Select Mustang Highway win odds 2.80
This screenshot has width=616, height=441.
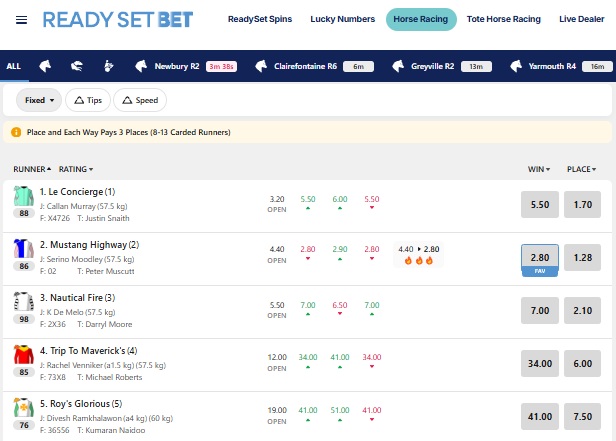(x=540, y=258)
